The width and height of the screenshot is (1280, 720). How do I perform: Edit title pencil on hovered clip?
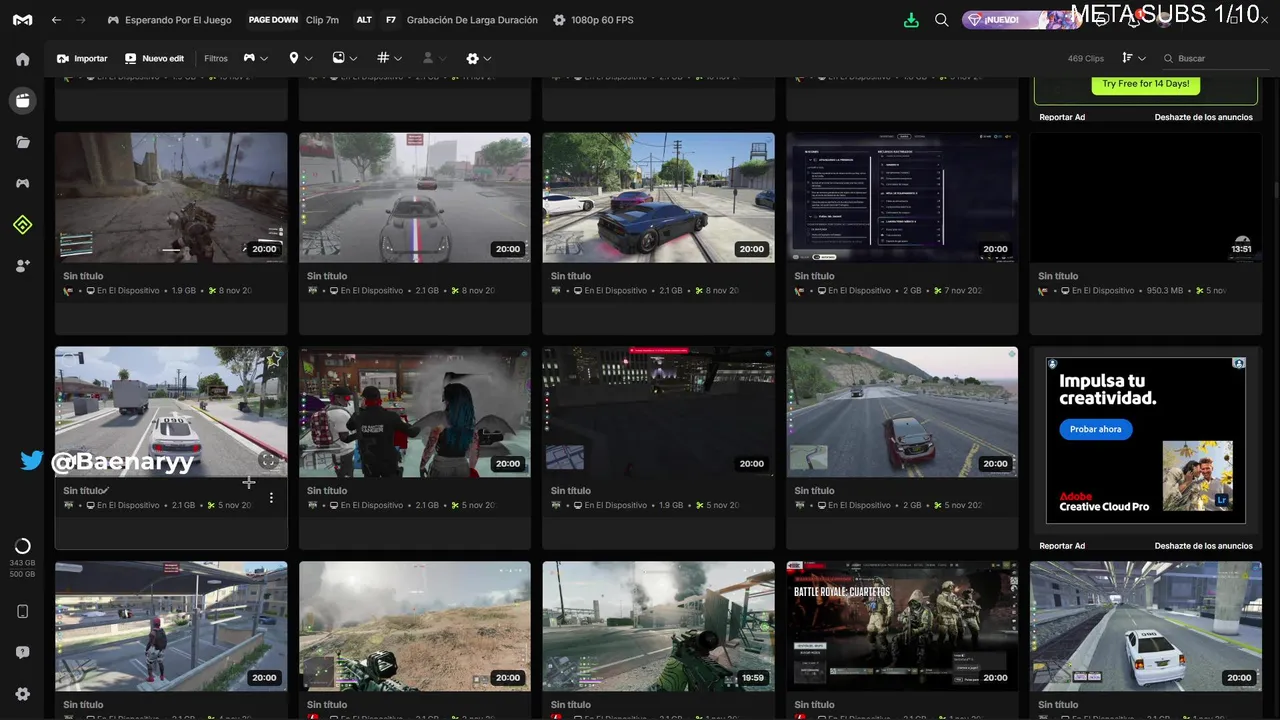click(x=105, y=490)
